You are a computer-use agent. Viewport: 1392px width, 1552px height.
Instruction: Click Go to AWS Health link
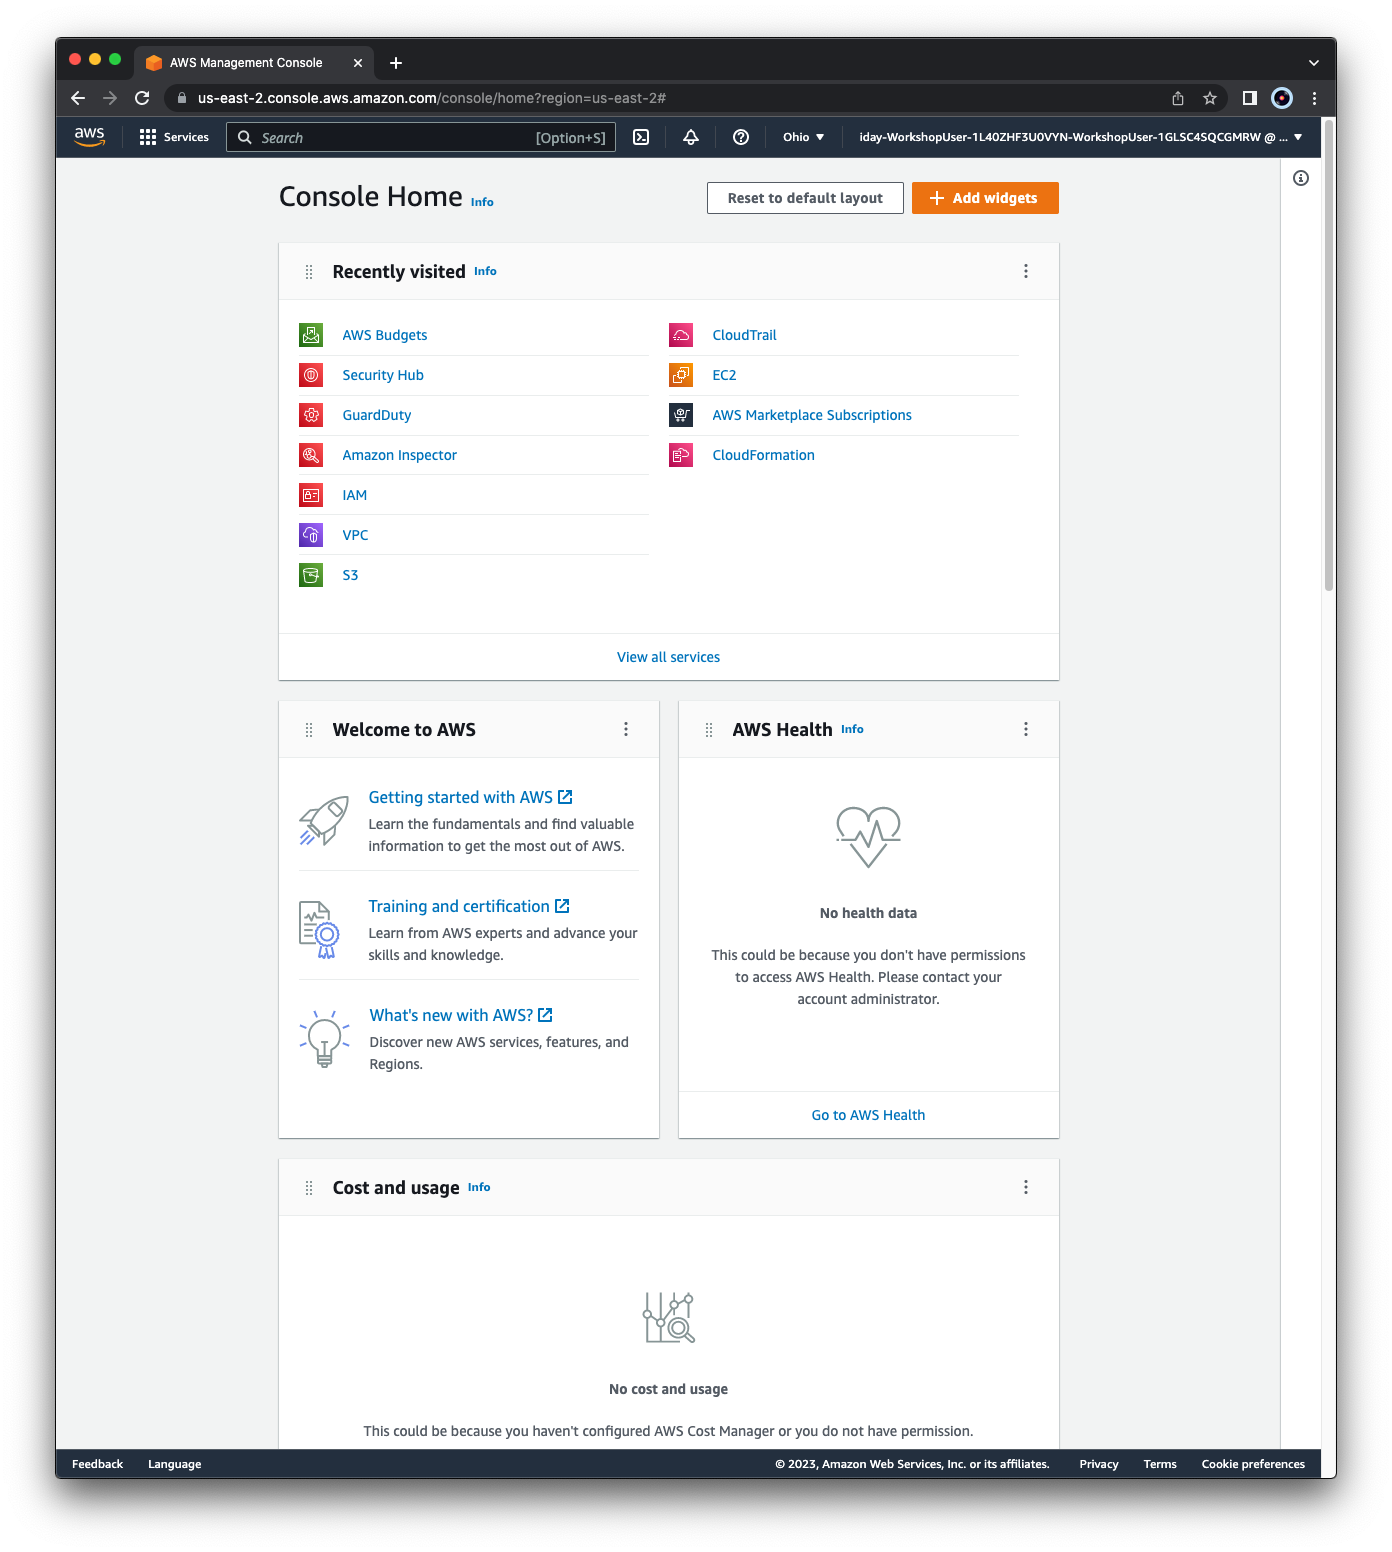point(868,1115)
